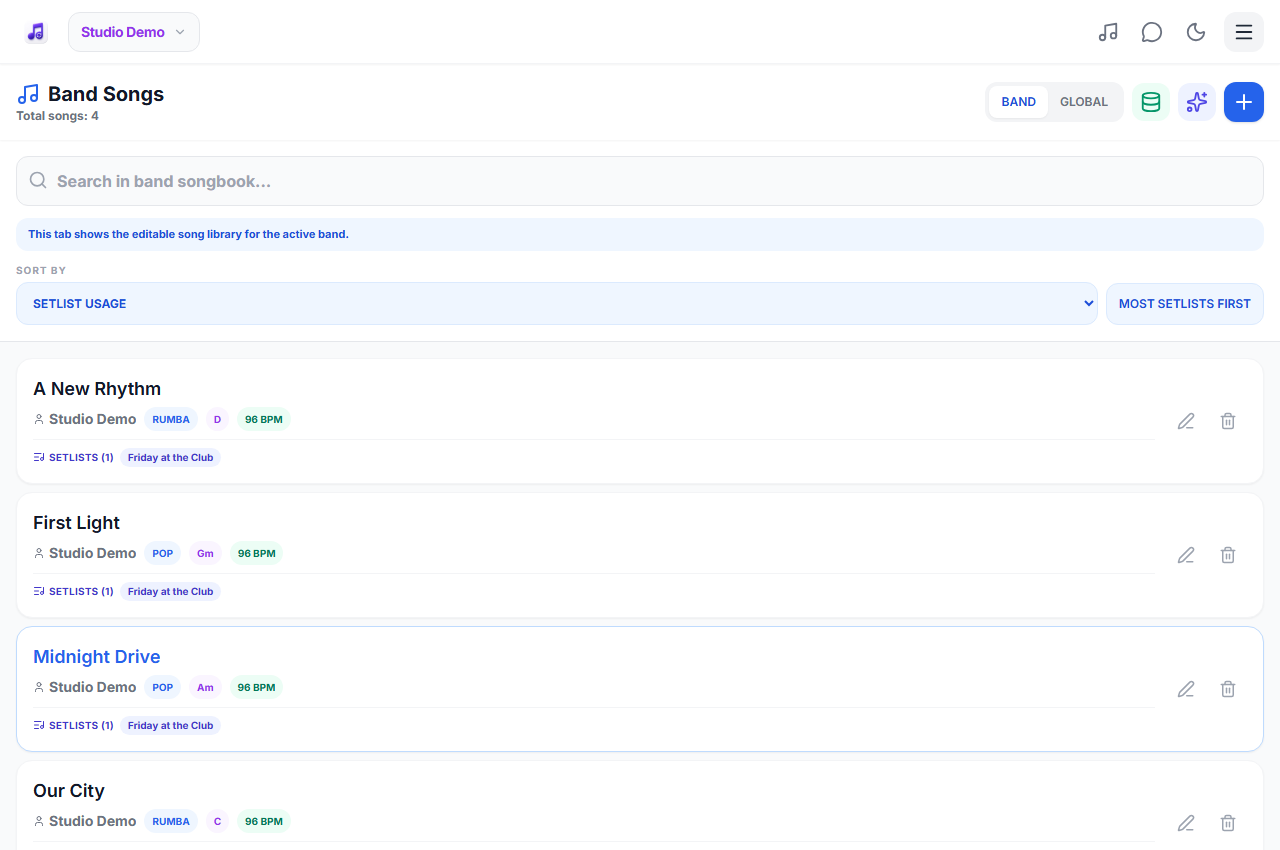This screenshot has height=850, width=1280.
Task: Edit the A New Rhythm song
Action: point(1186,421)
